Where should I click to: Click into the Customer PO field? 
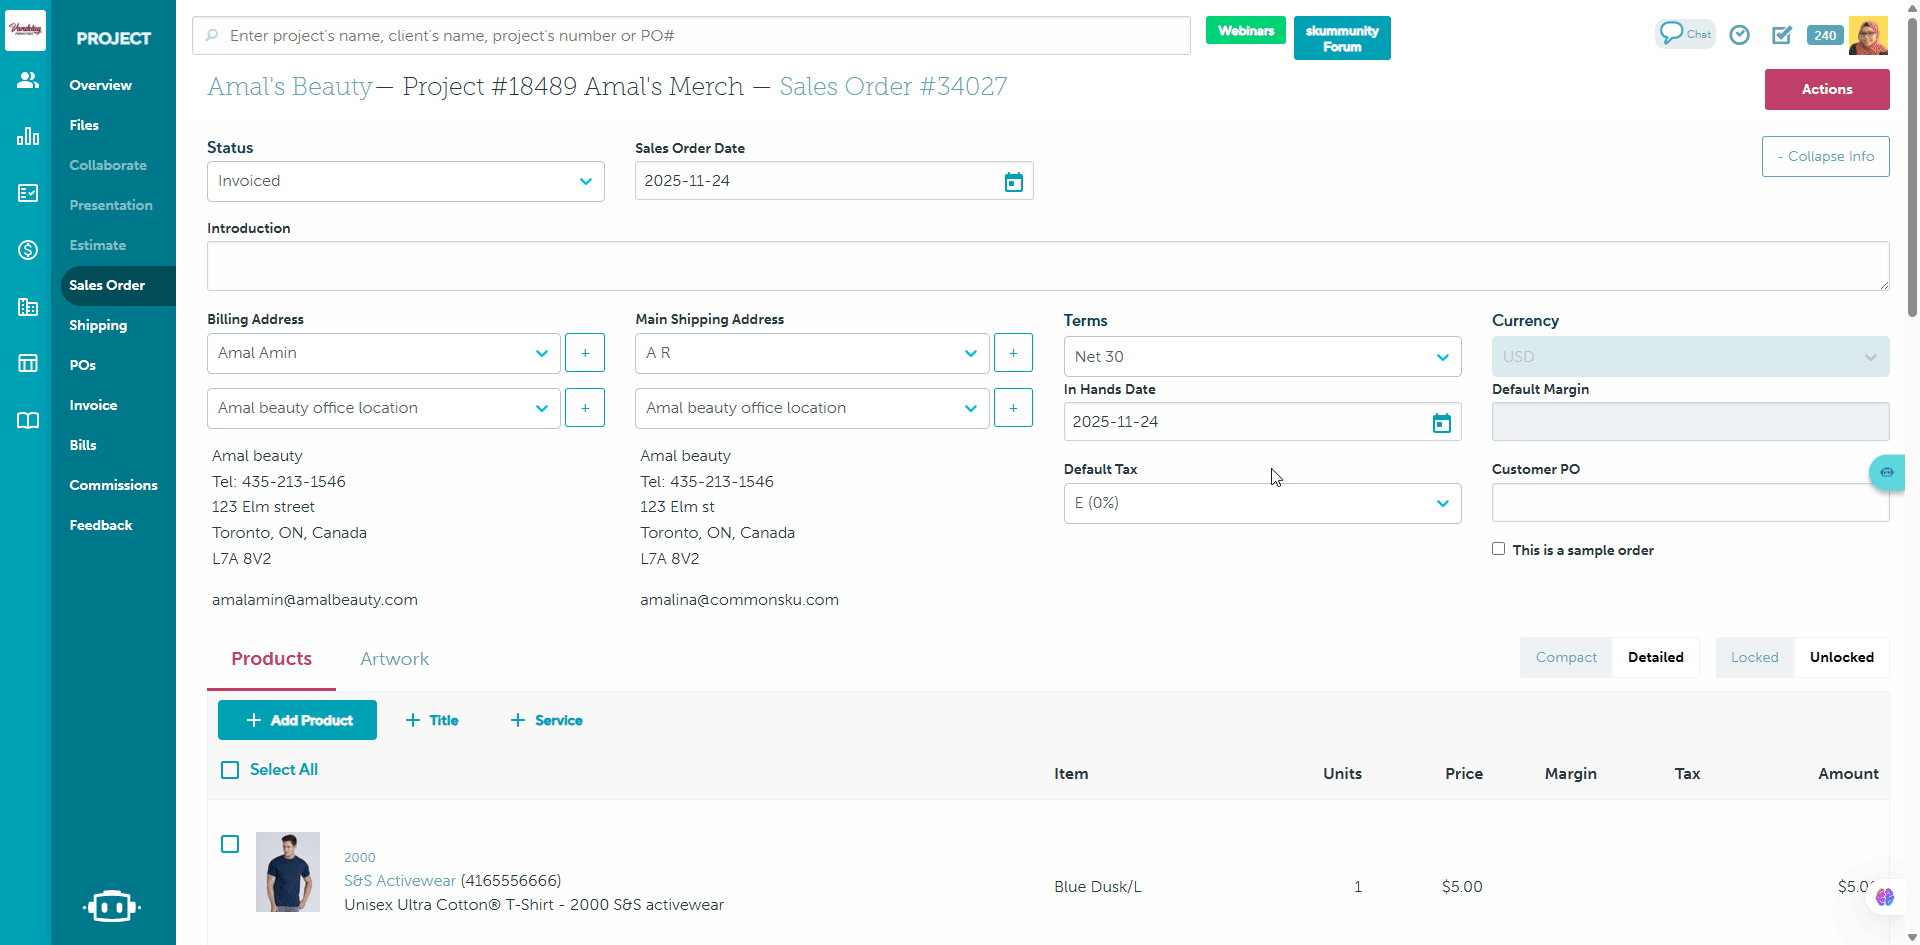tap(1689, 503)
